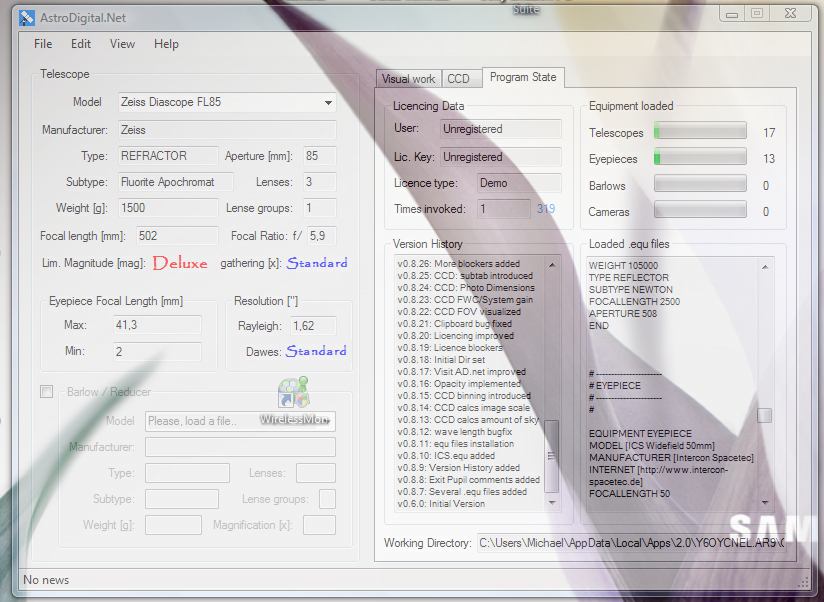Click the Version History scrollbar thumb
The height and width of the screenshot is (602, 824).
click(551, 456)
